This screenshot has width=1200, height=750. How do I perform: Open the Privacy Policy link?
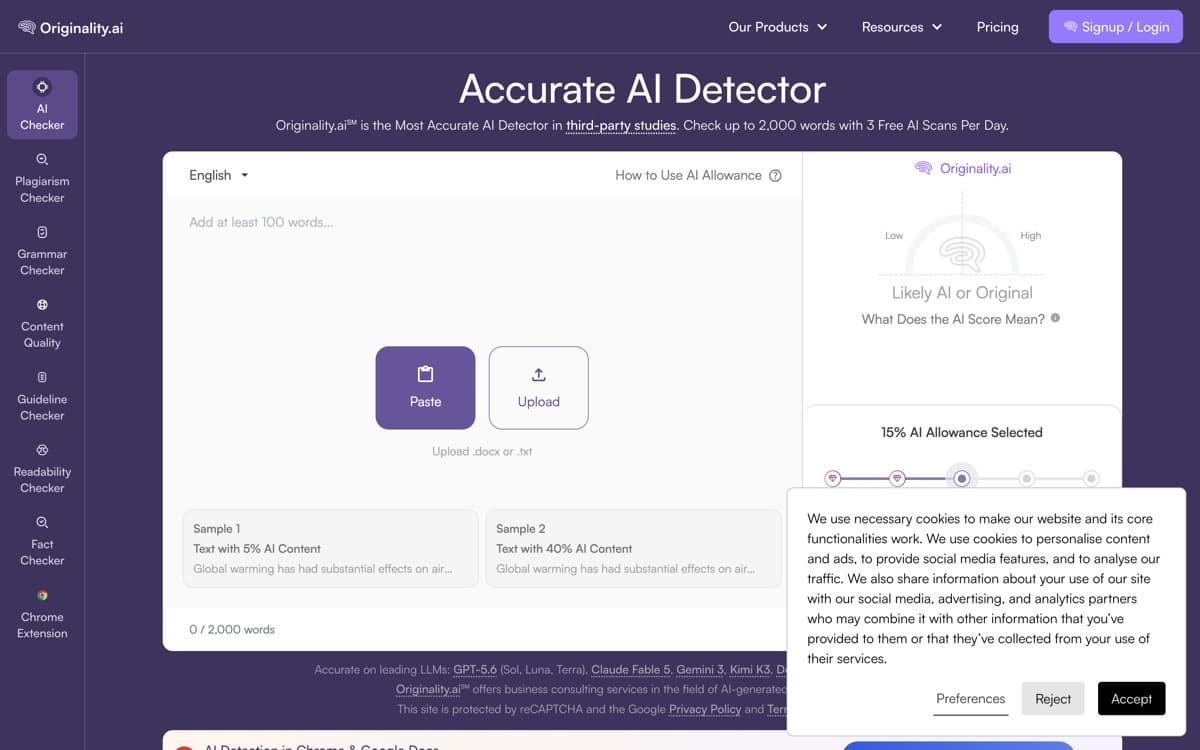705,709
